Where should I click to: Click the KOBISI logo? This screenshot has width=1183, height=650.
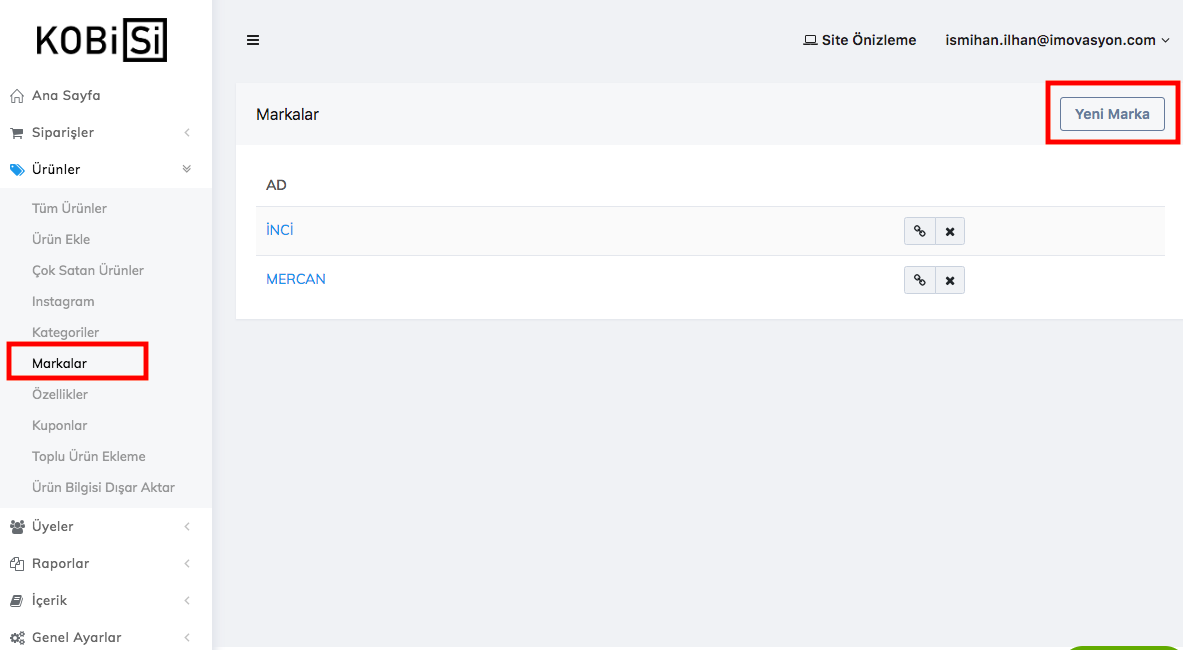(101, 41)
